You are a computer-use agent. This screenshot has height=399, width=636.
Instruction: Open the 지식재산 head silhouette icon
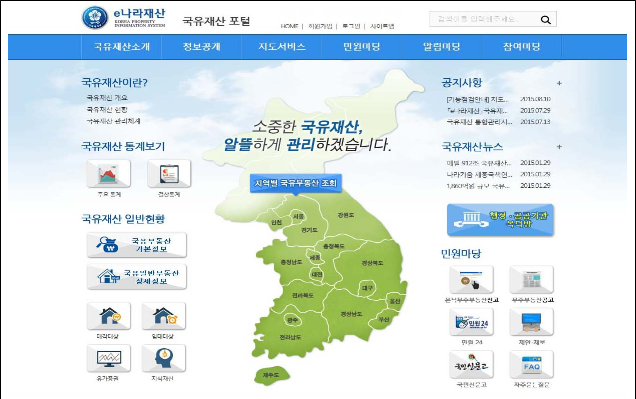click(163, 358)
